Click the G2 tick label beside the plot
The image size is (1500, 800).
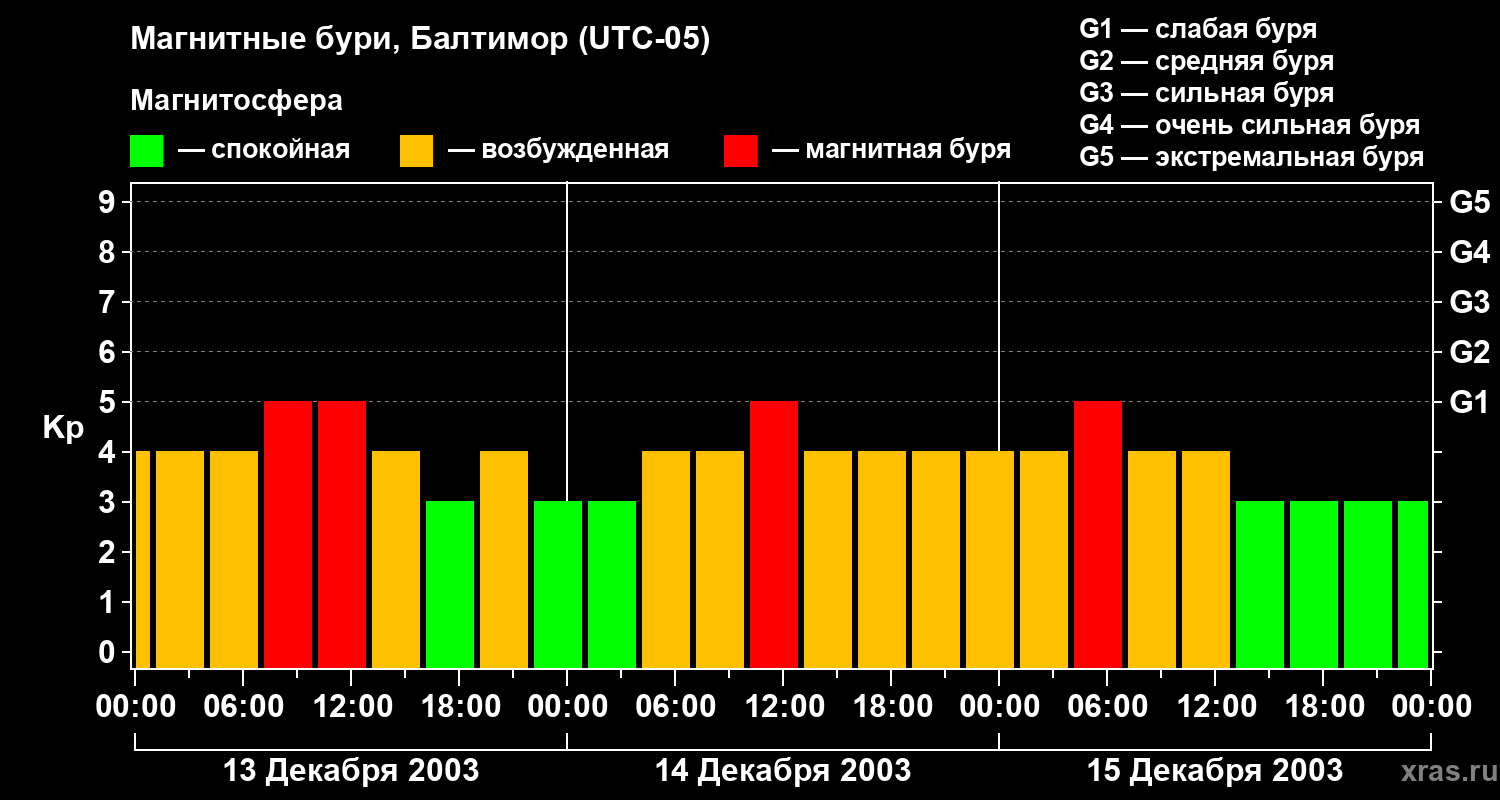tap(1470, 352)
